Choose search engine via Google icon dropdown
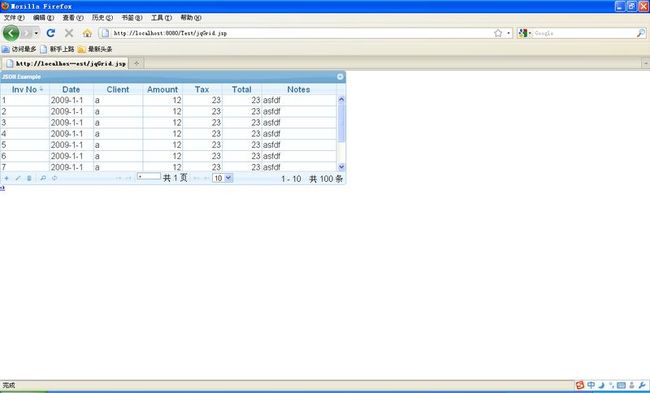The width and height of the screenshot is (650, 393). 524,33
